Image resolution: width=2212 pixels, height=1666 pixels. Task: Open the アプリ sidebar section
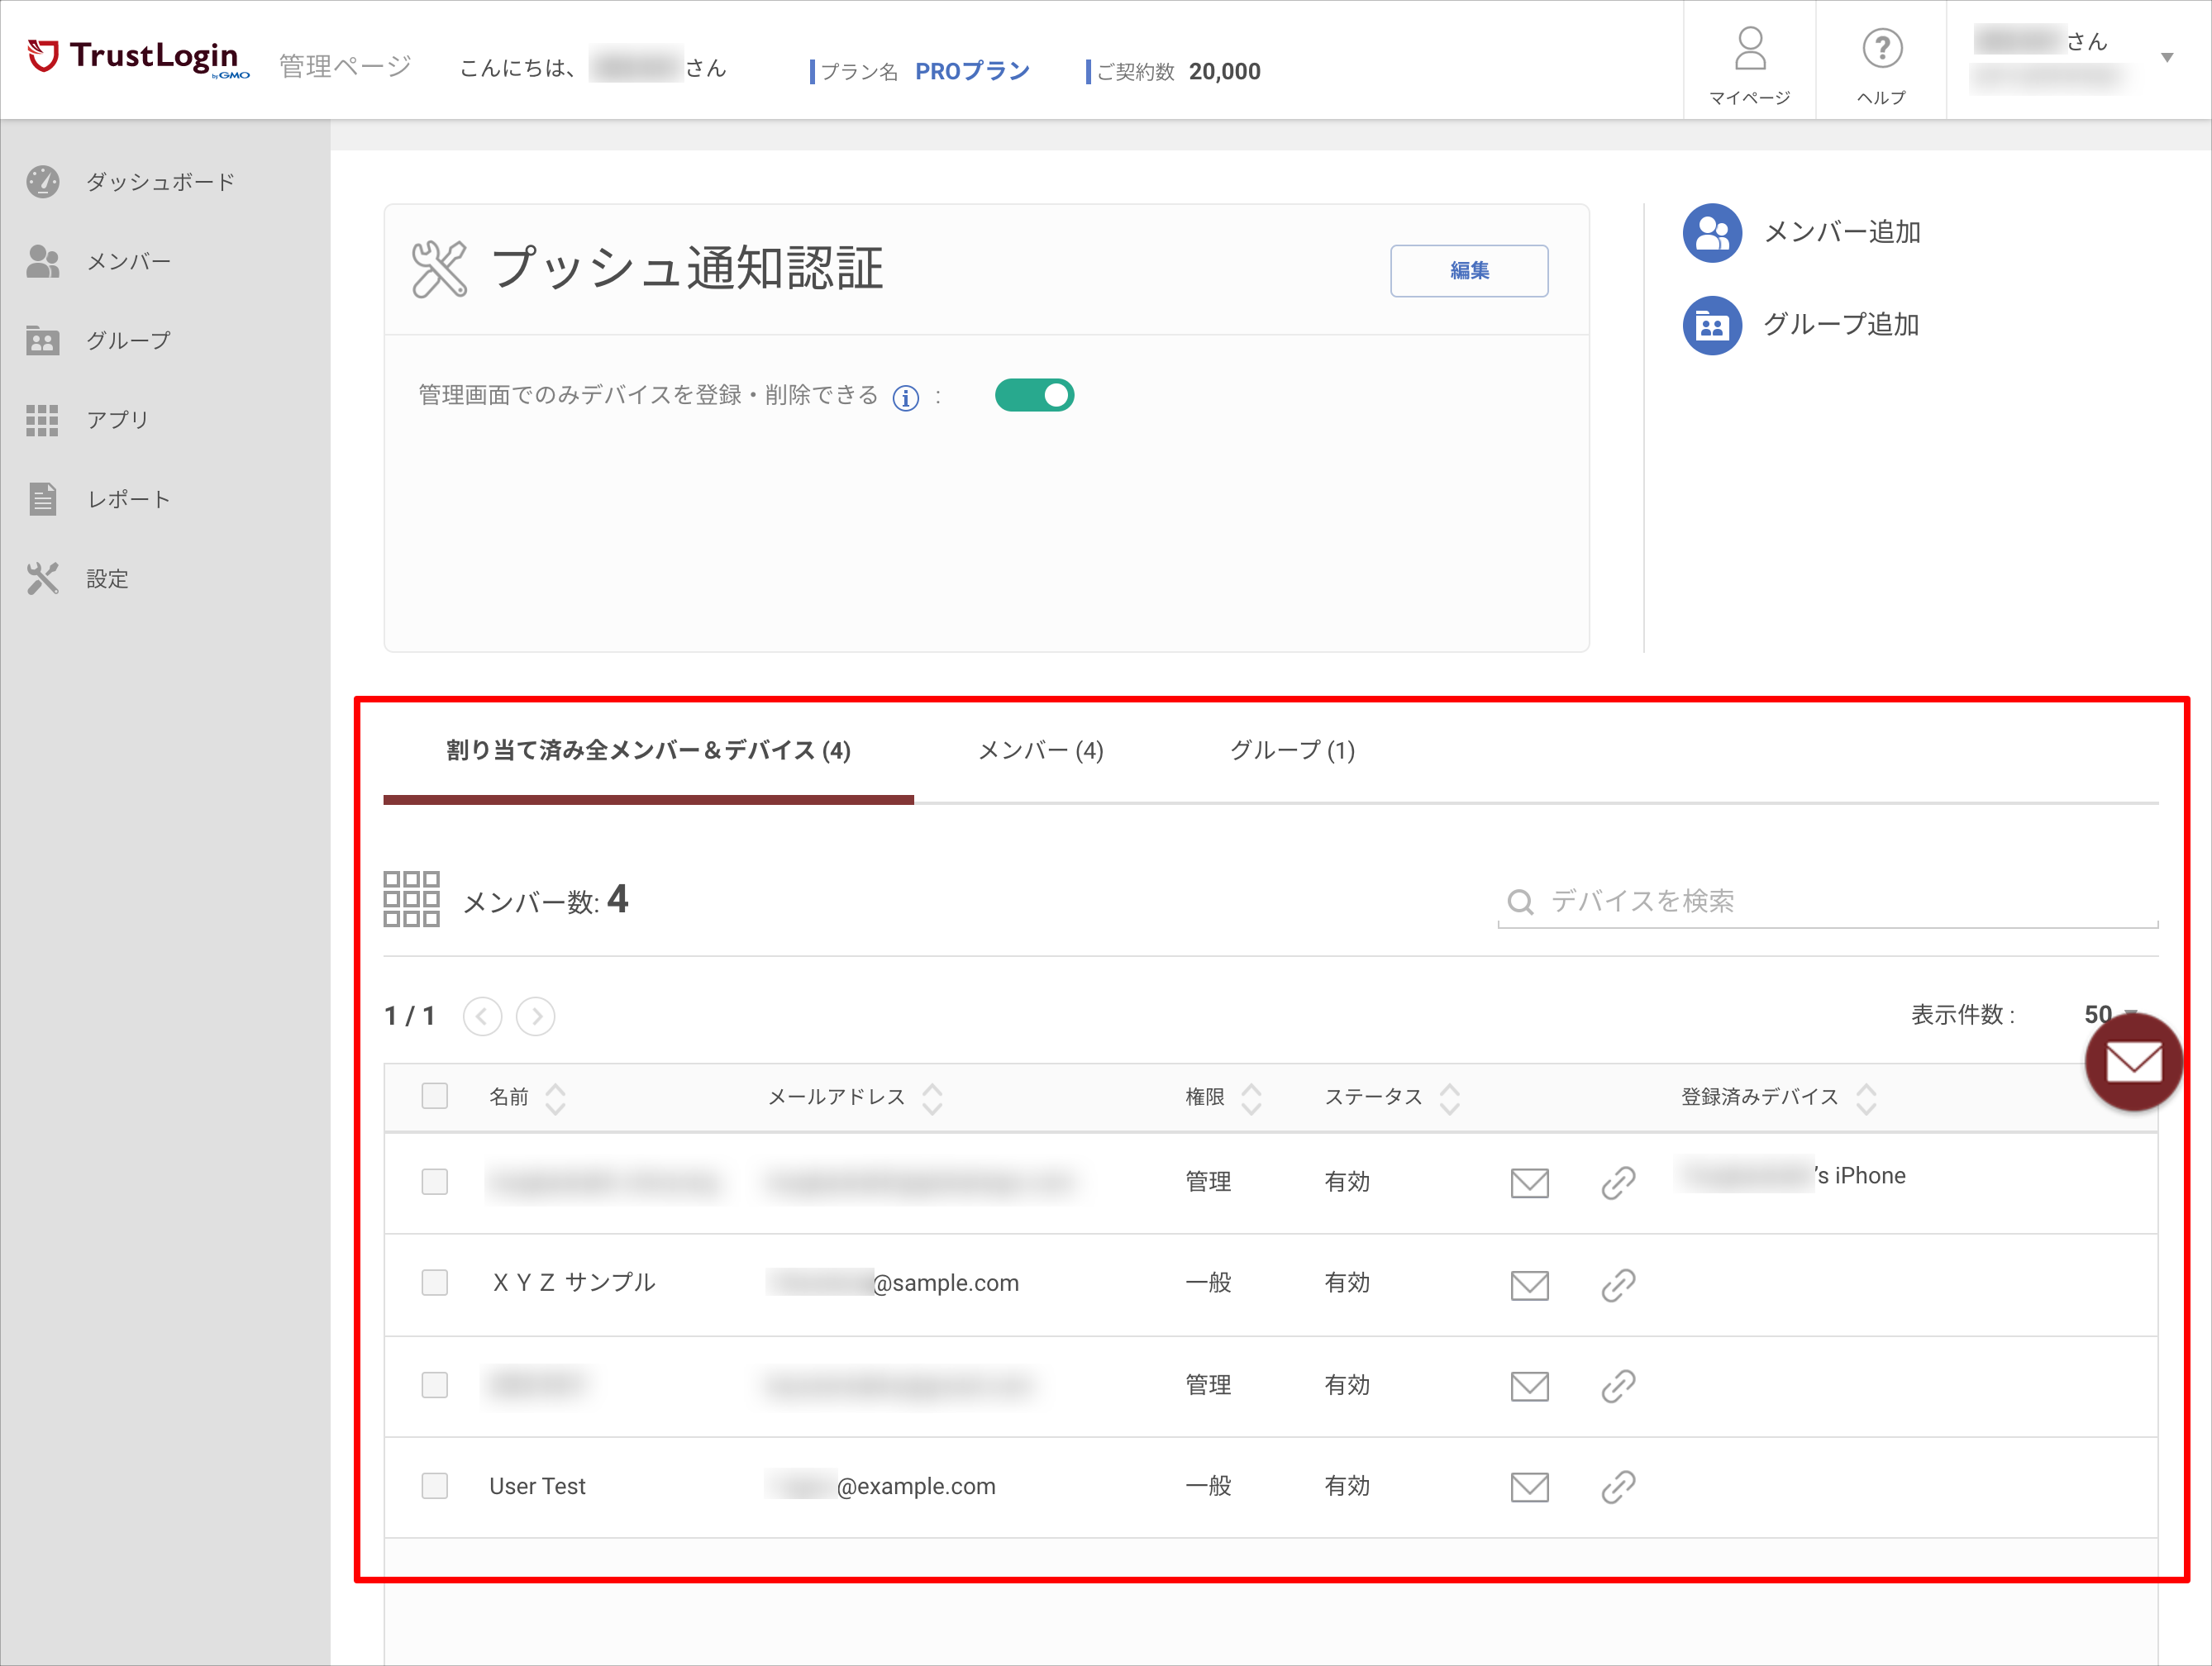tap(88, 420)
